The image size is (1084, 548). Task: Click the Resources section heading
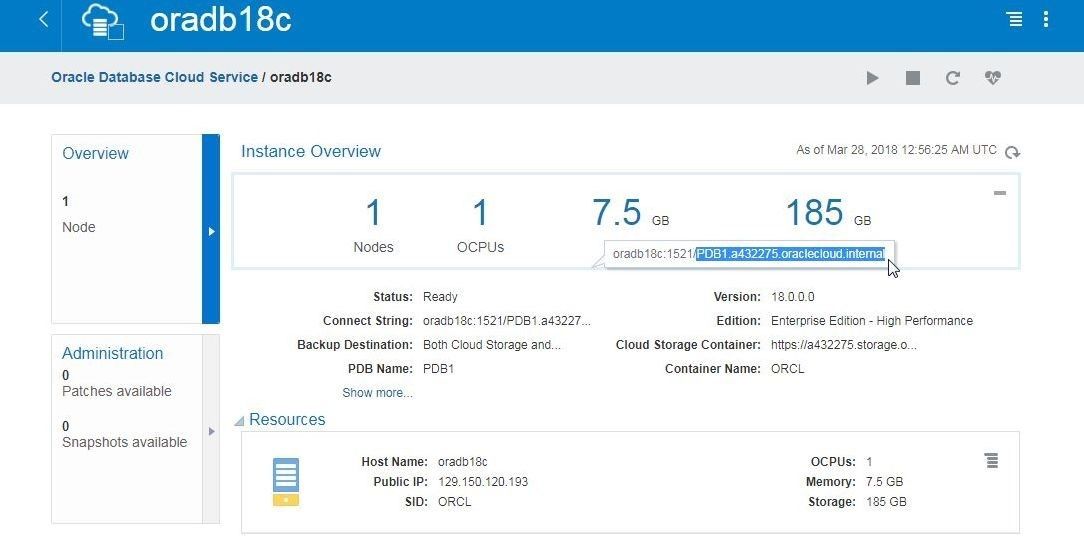click(287, 419)
